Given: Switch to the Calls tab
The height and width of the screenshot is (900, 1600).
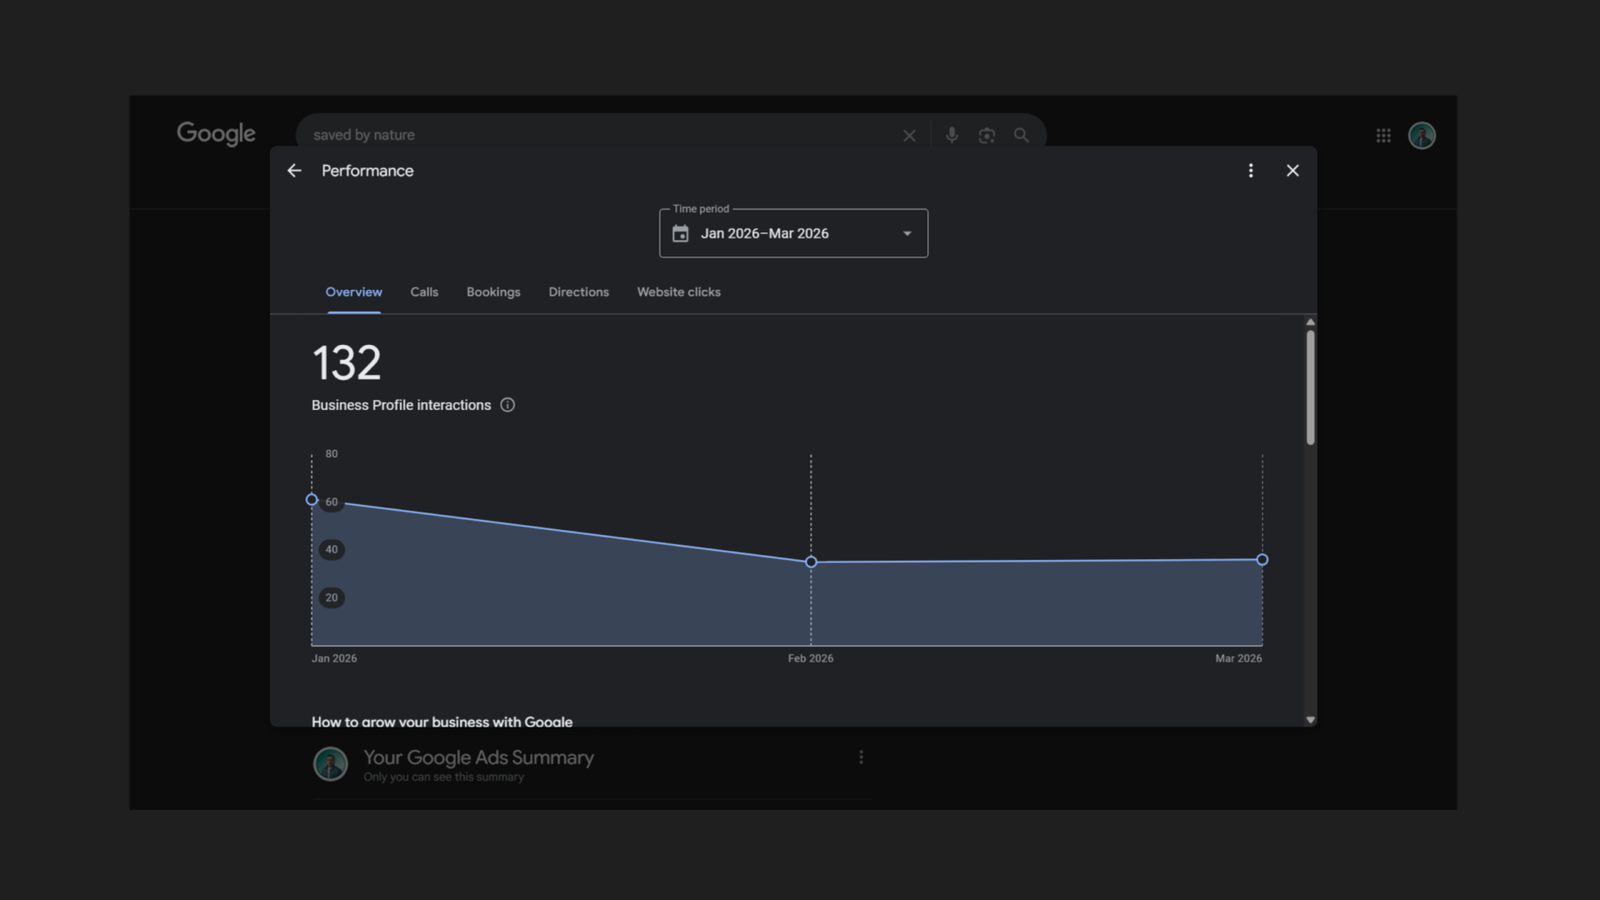Looking at the screenshot, I should [424, 292].
